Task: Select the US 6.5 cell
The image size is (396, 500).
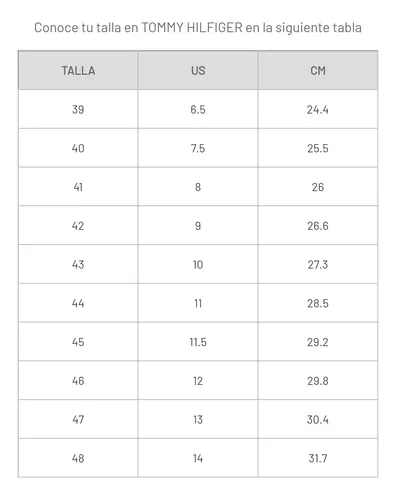Action: (x=198, y=109)
